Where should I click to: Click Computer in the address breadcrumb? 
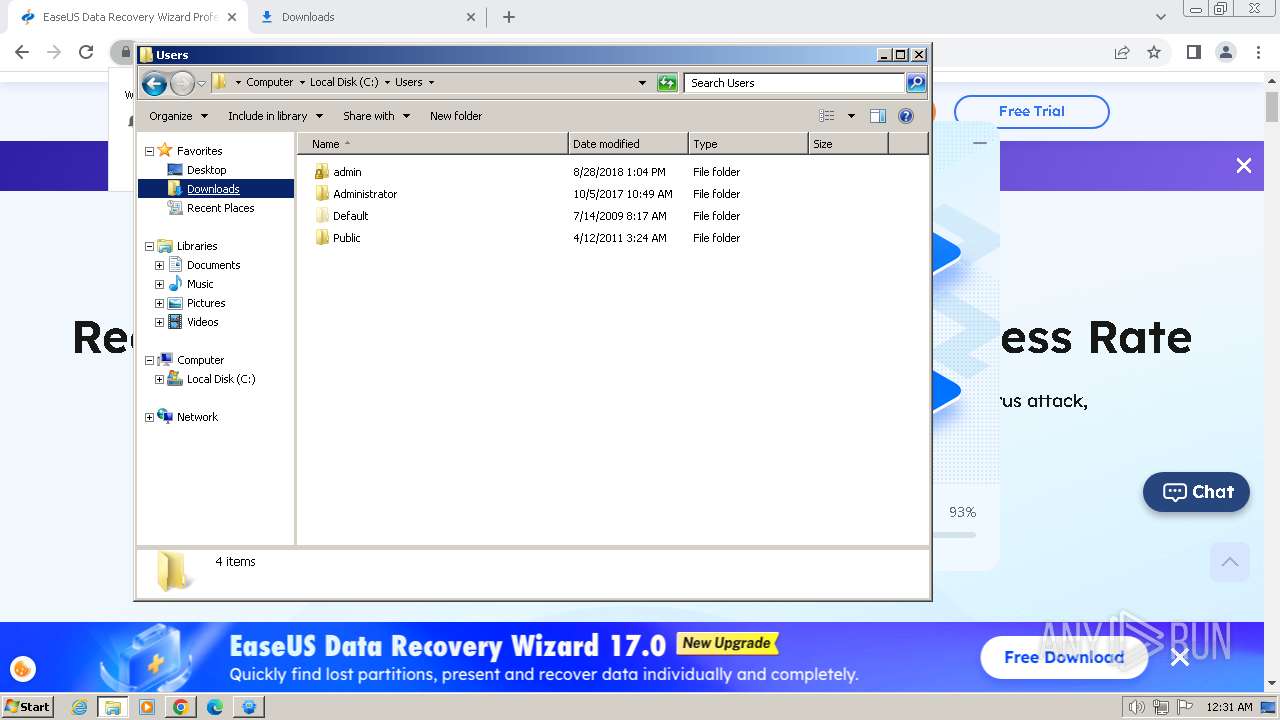(270, 83)
